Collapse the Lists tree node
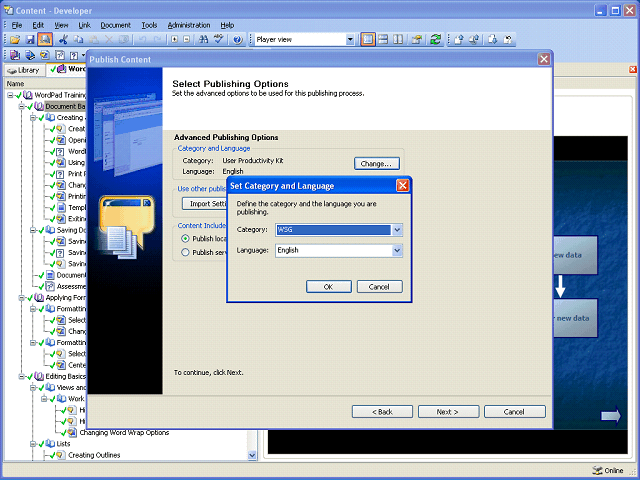This screenshot has height=480, width=640. (x=33, y=444)
